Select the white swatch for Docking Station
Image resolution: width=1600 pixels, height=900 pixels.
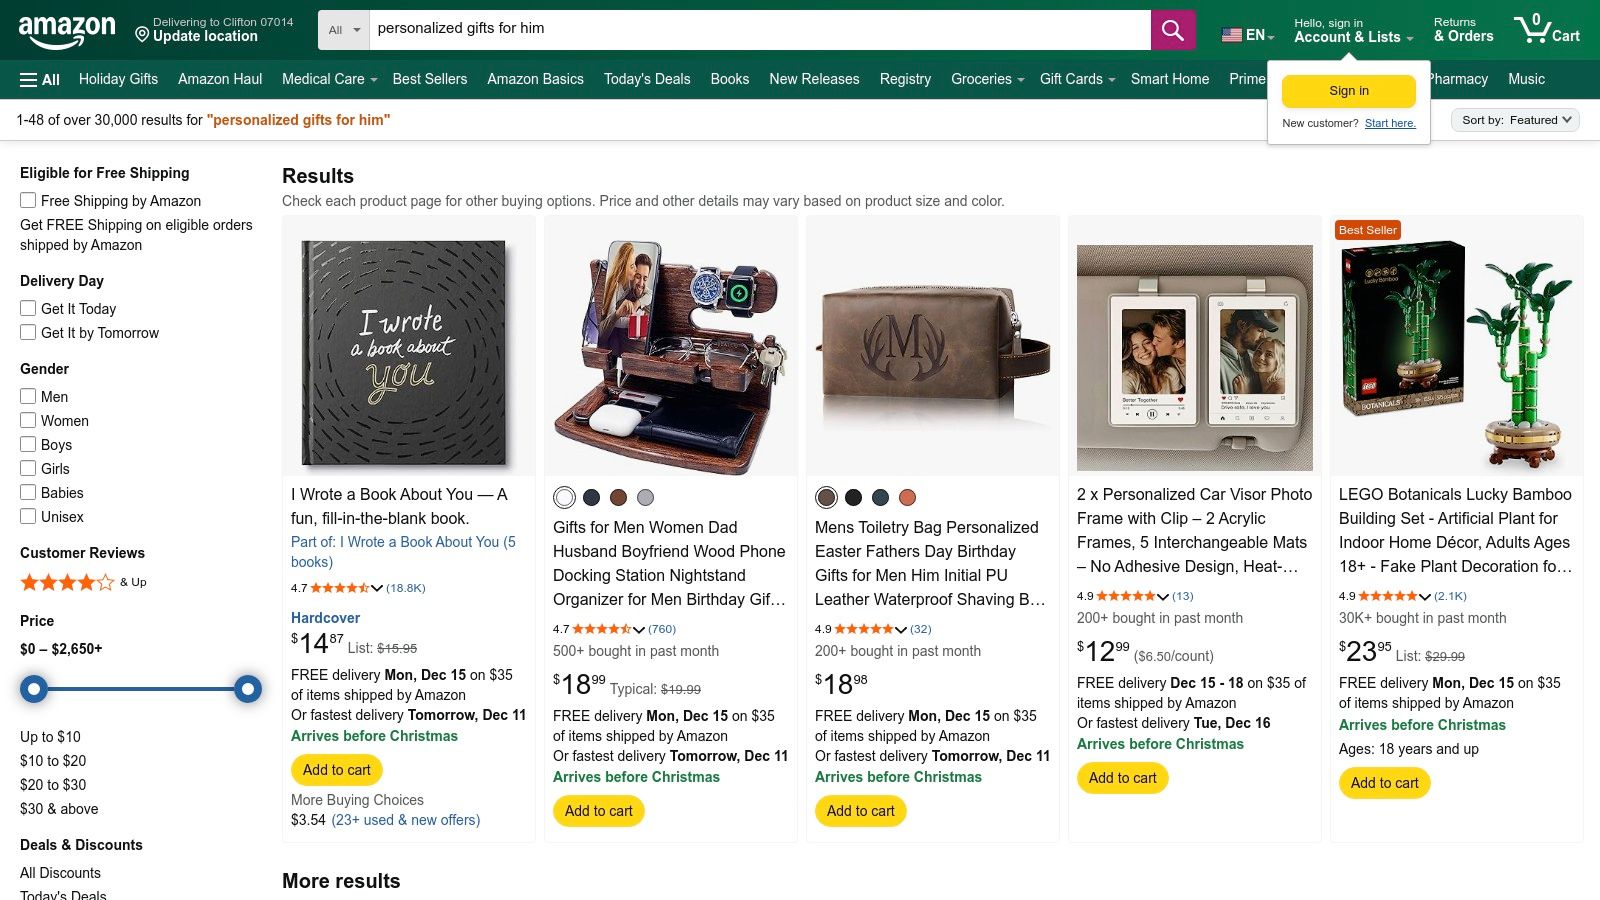(565, 497)
